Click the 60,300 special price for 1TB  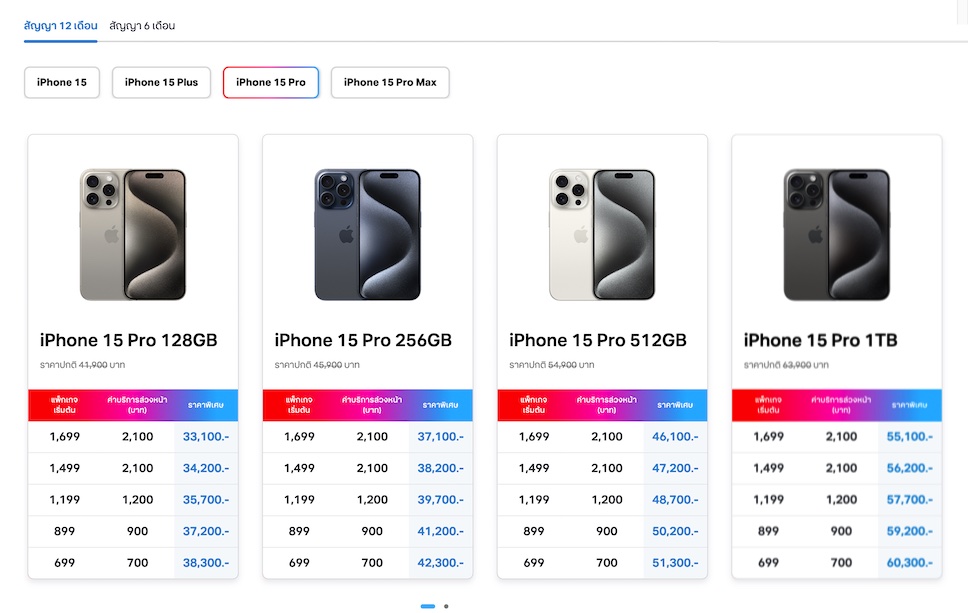point(910,563)
